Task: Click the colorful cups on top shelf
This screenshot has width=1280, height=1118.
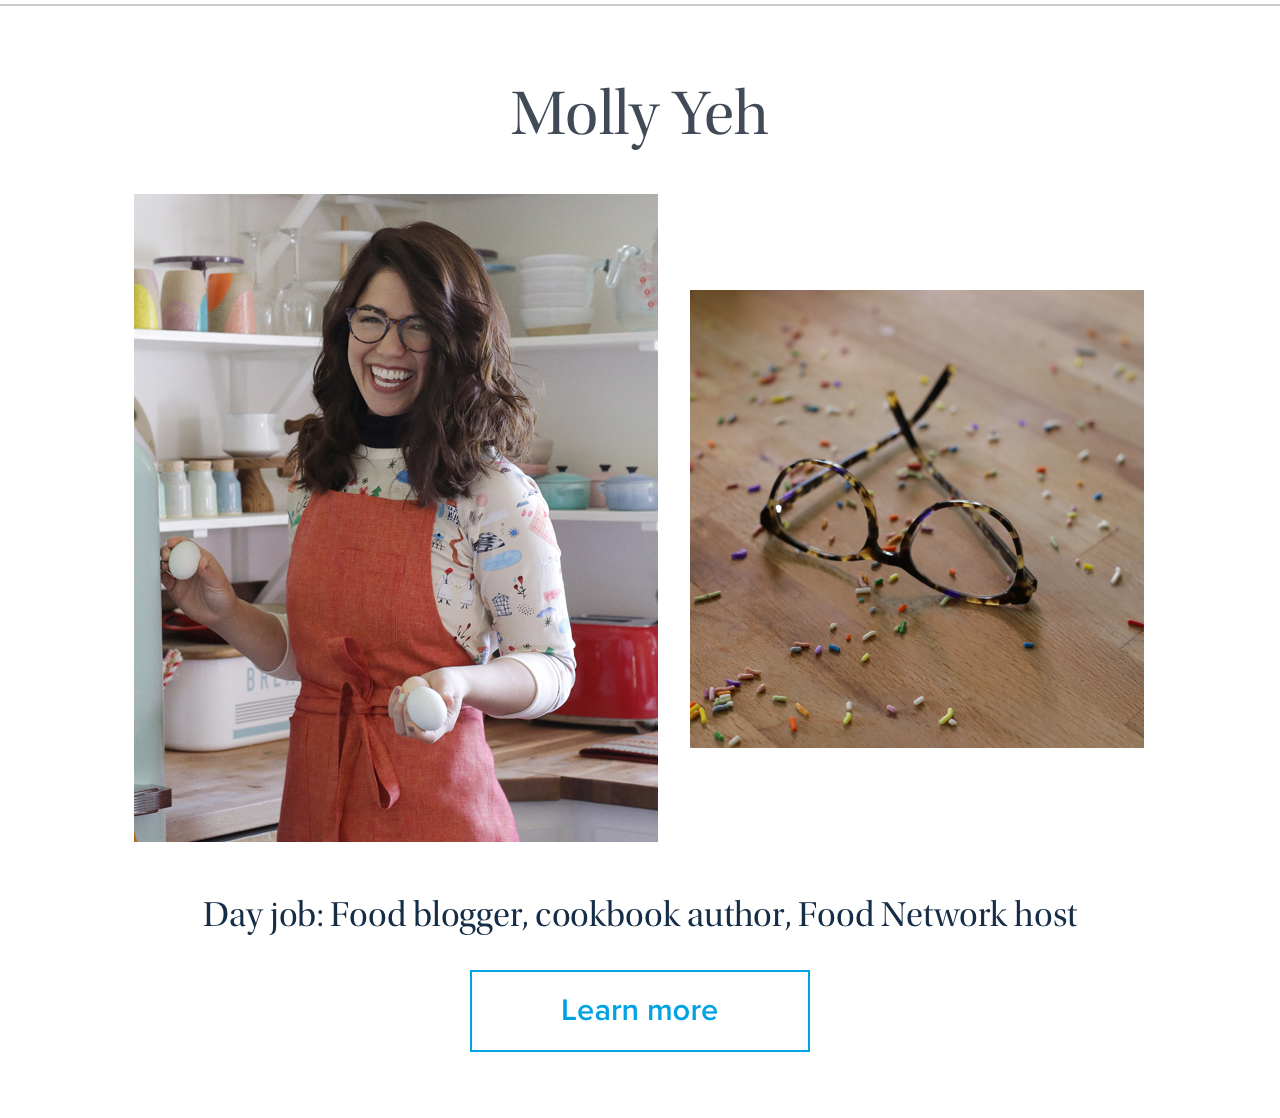Action: (x=195, y=297)
